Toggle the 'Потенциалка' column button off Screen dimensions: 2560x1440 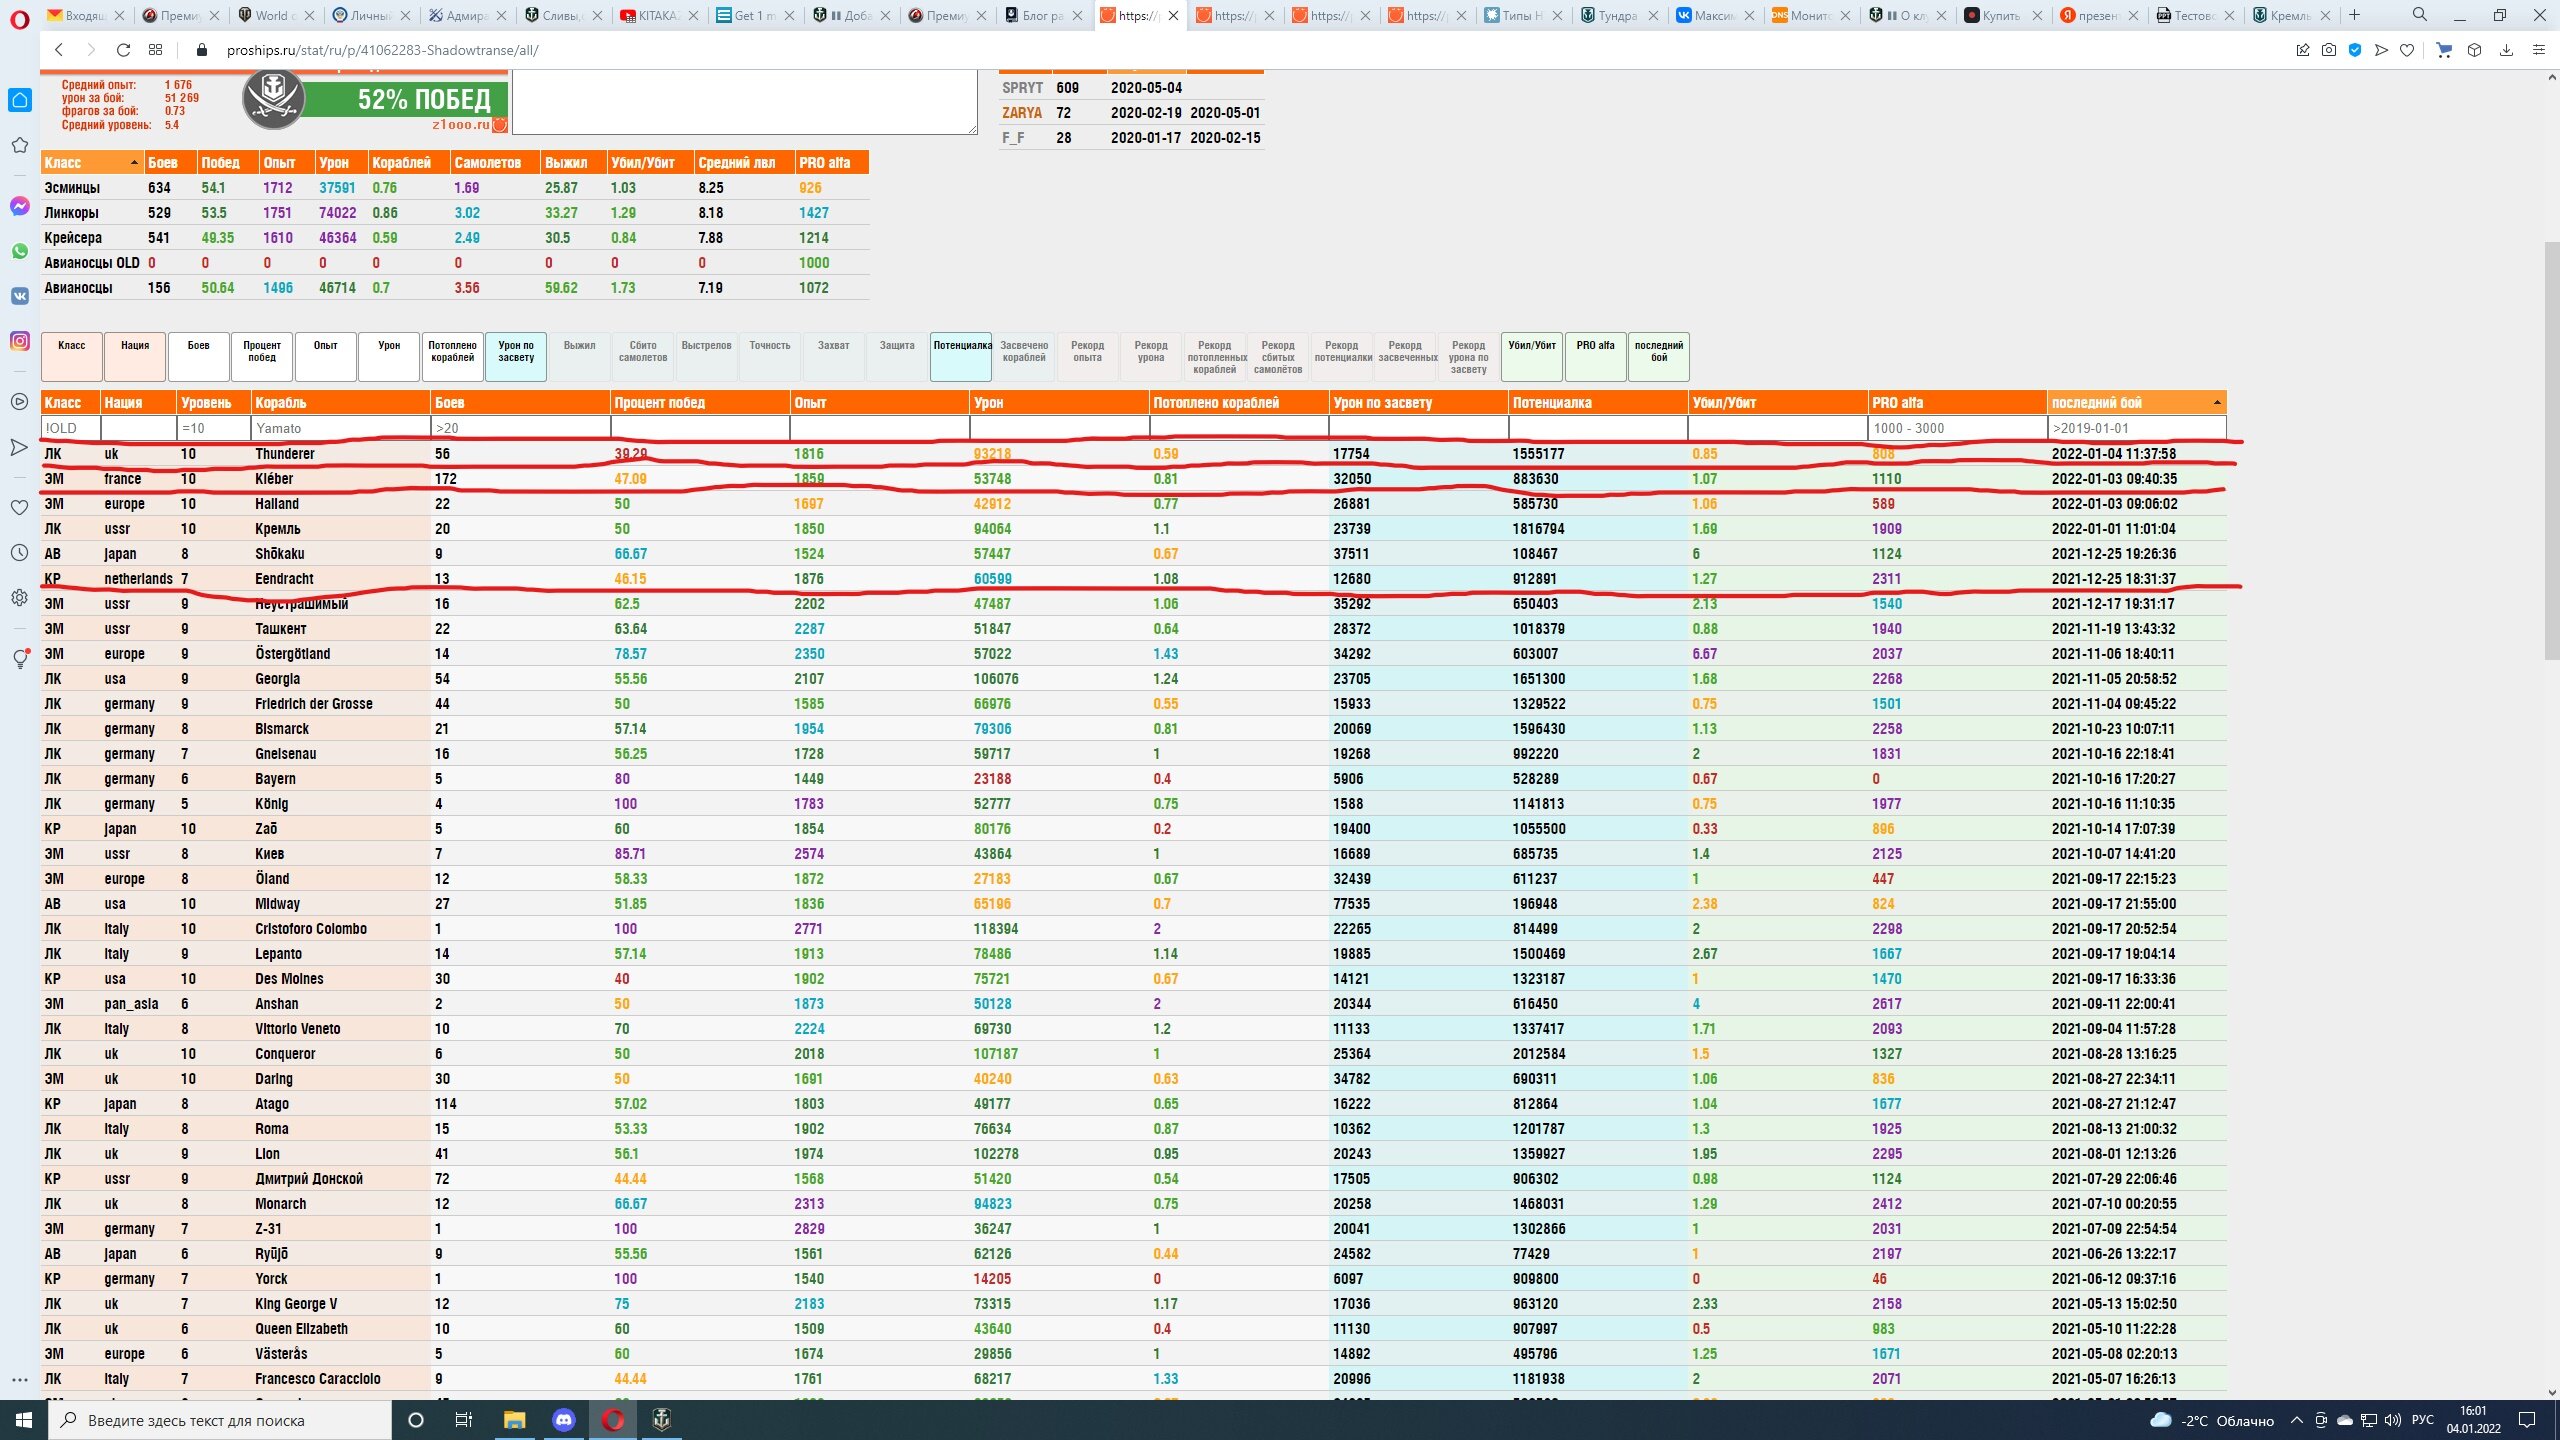coord(961,356)
